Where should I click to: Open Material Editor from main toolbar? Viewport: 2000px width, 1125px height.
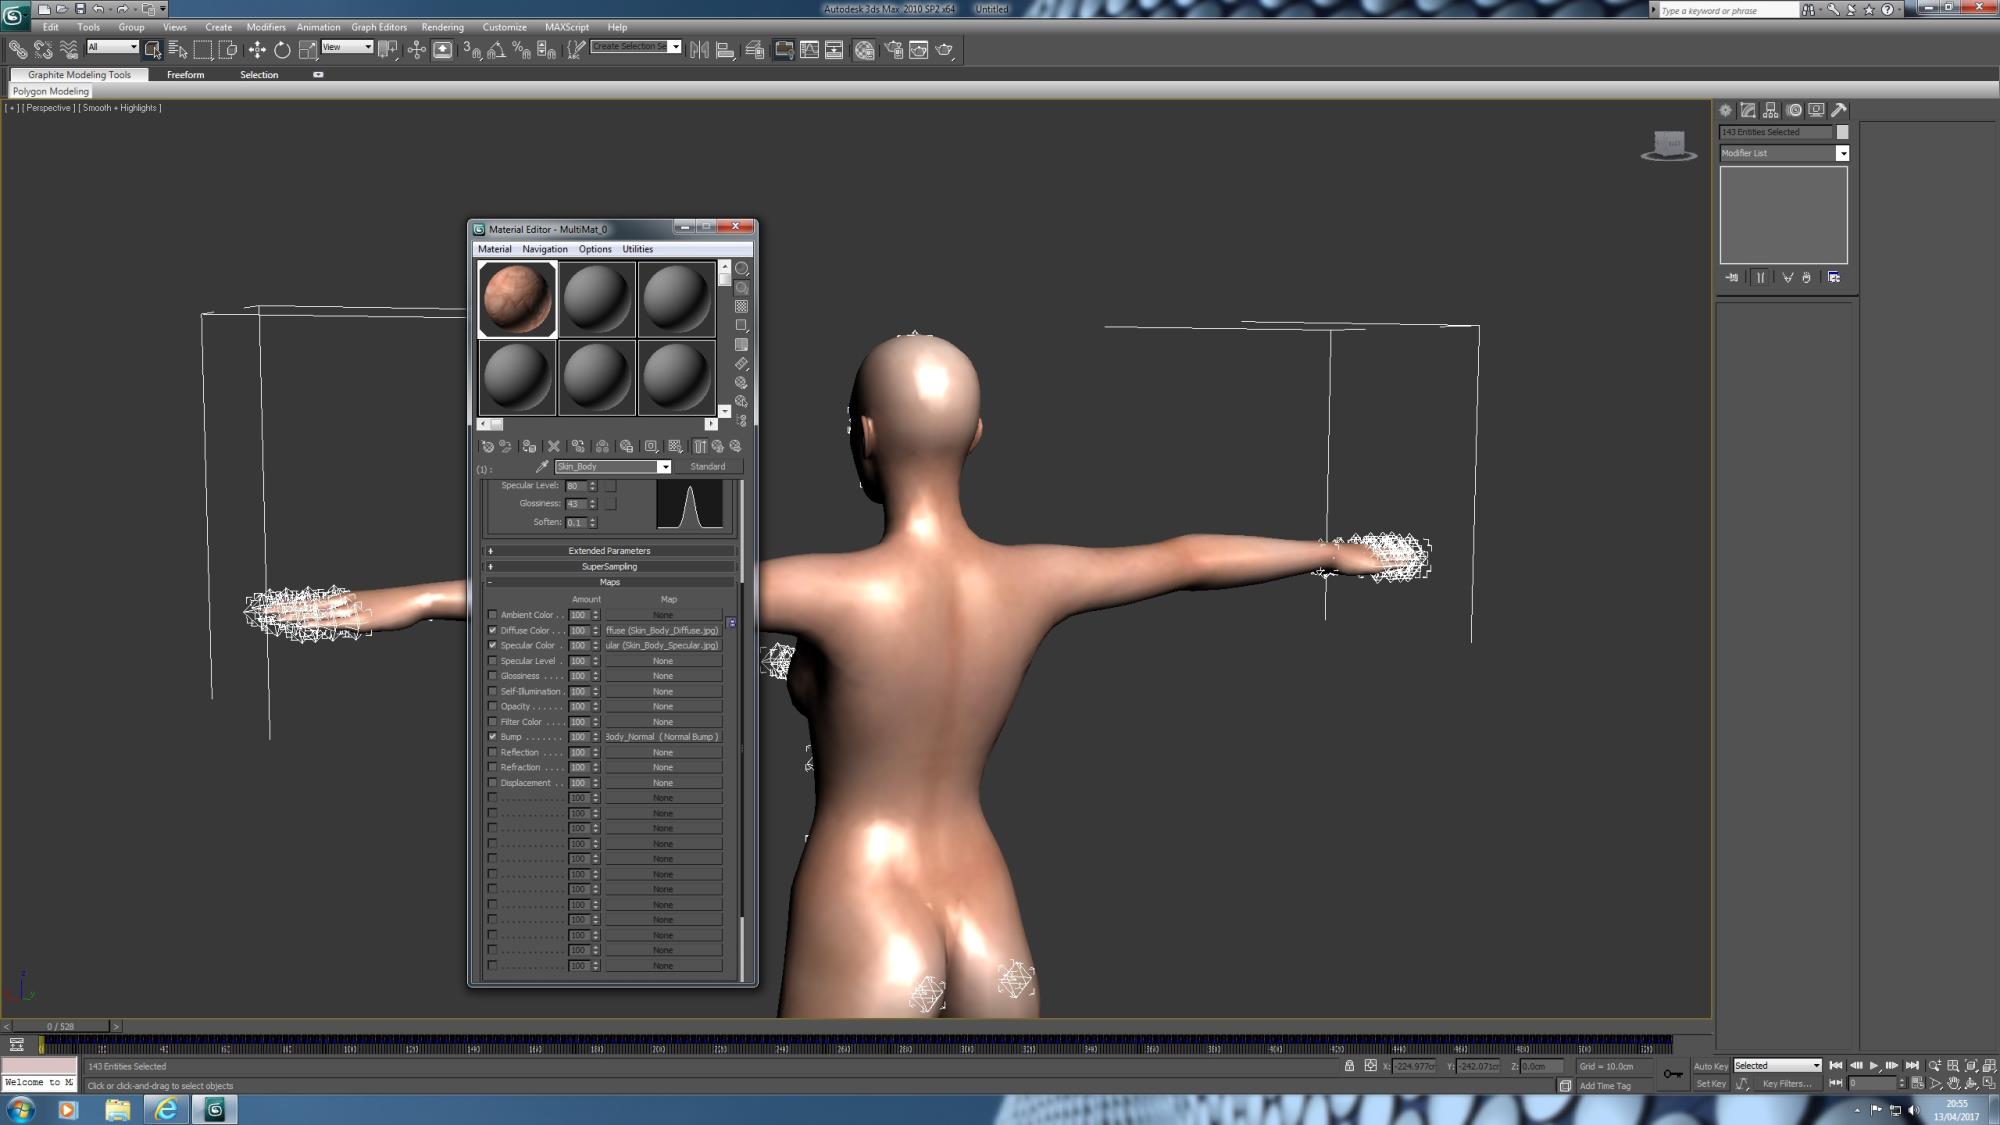[865, 49]
